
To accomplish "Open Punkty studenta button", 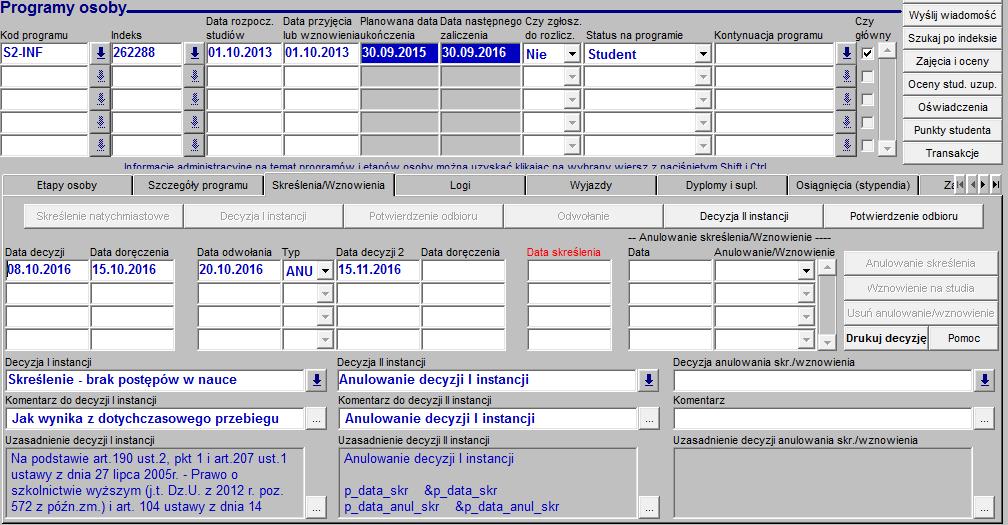I will [952, 130].
